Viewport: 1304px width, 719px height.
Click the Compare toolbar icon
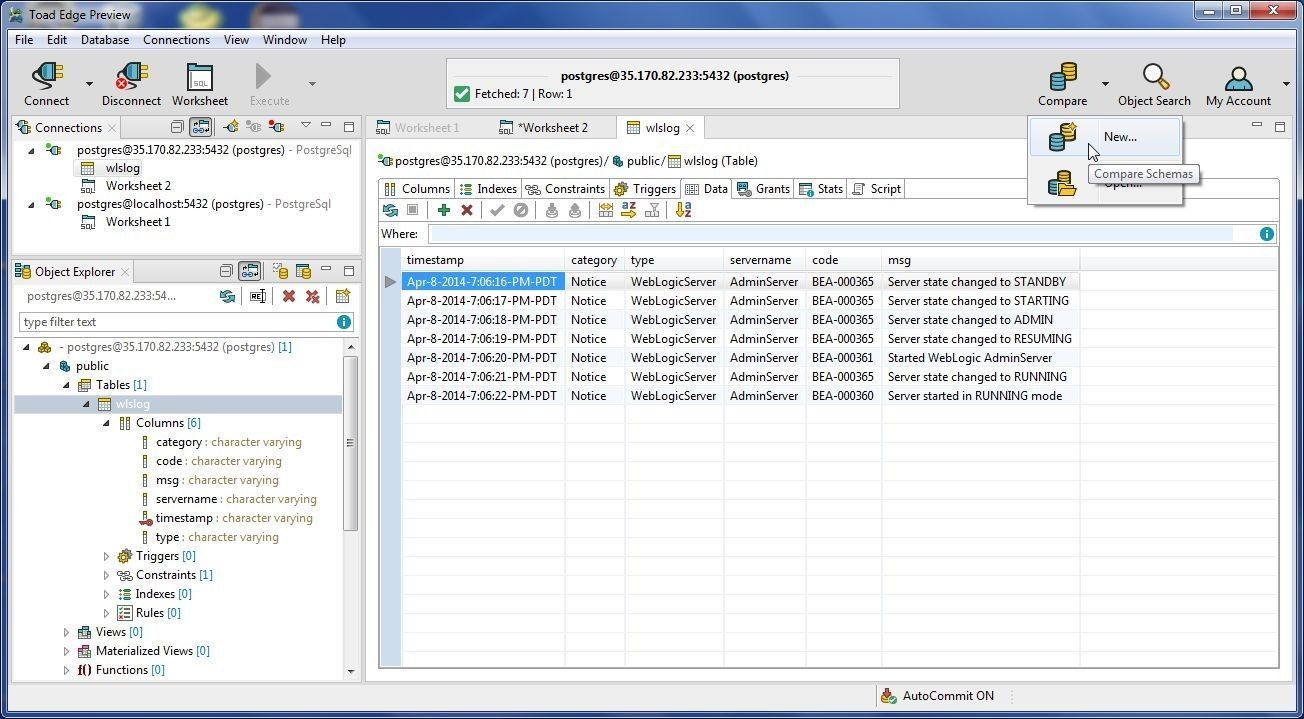click(1062, 78)
